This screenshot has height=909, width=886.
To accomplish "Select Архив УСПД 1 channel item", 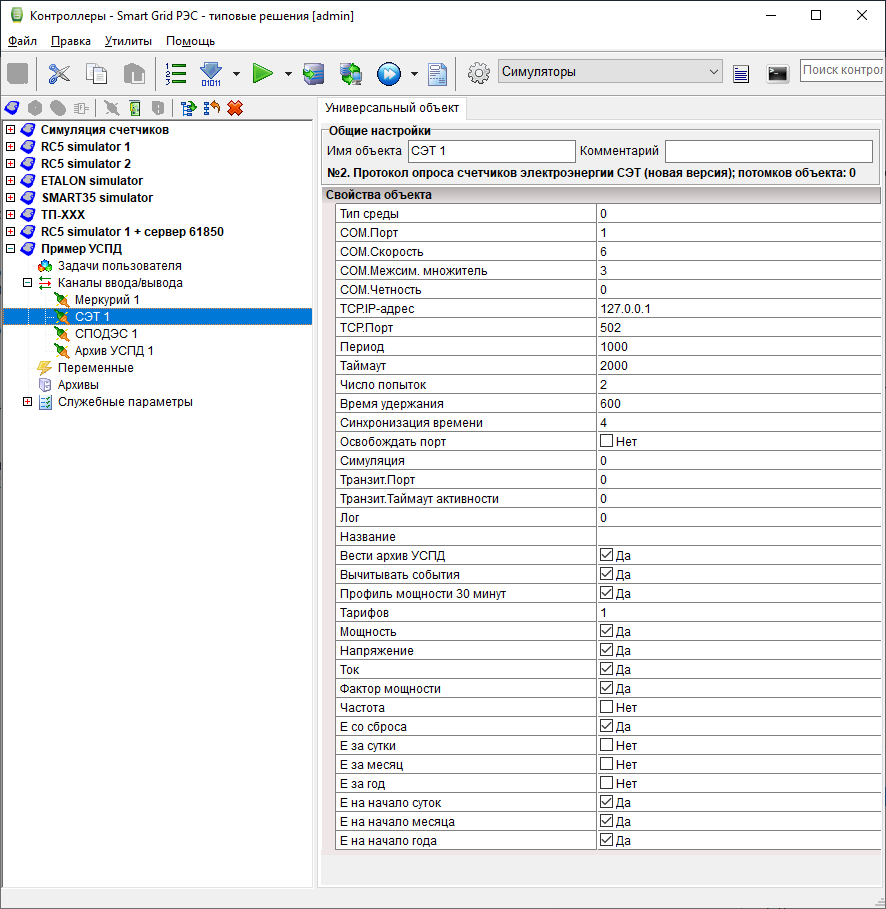I will coord(114,351).
